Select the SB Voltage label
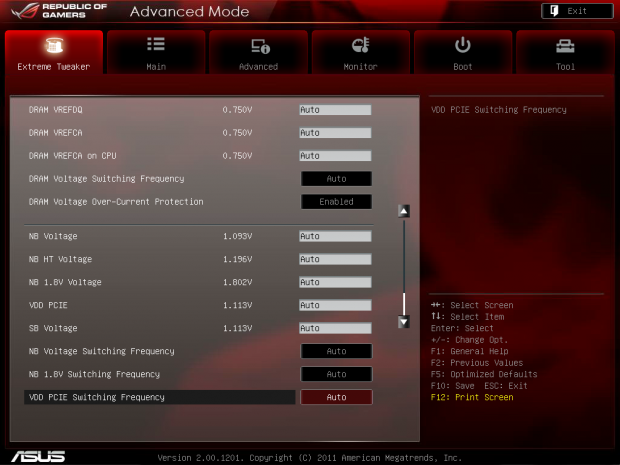 click(x=53, y=328)
